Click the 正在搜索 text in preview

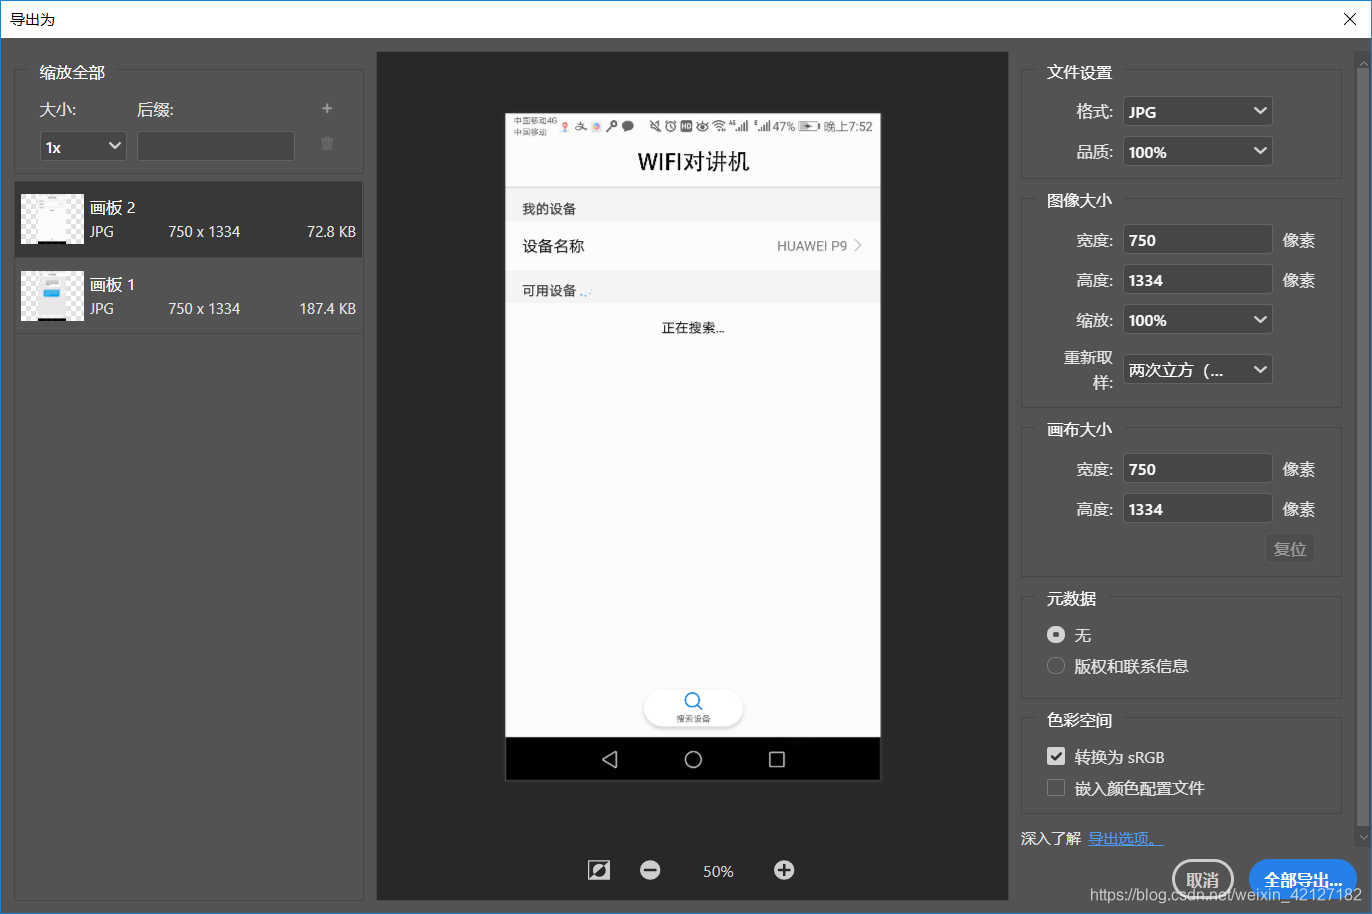(x=693, y=328)
